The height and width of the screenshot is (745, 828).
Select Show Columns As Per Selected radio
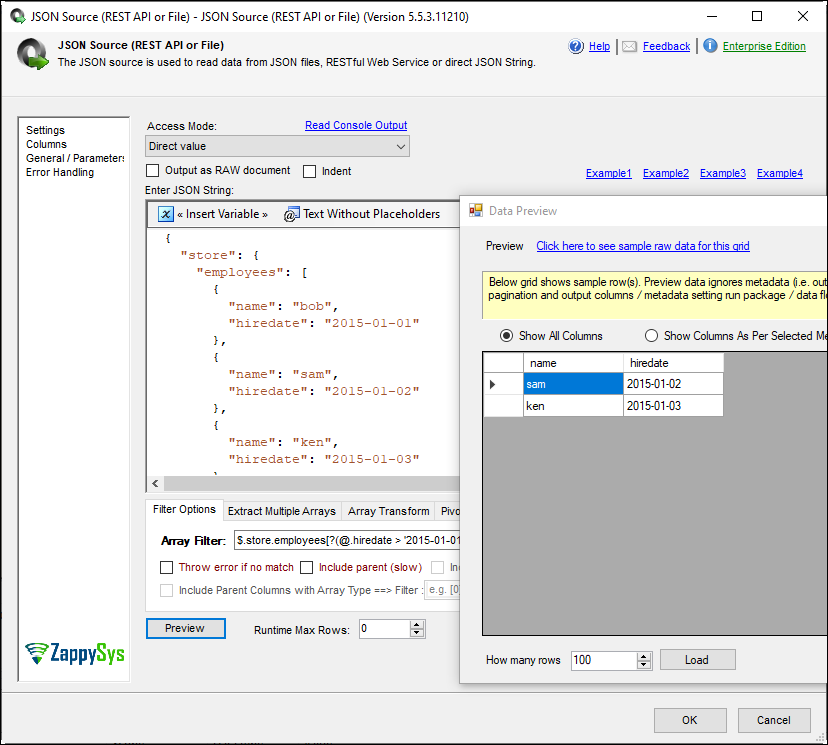point(651,336)
